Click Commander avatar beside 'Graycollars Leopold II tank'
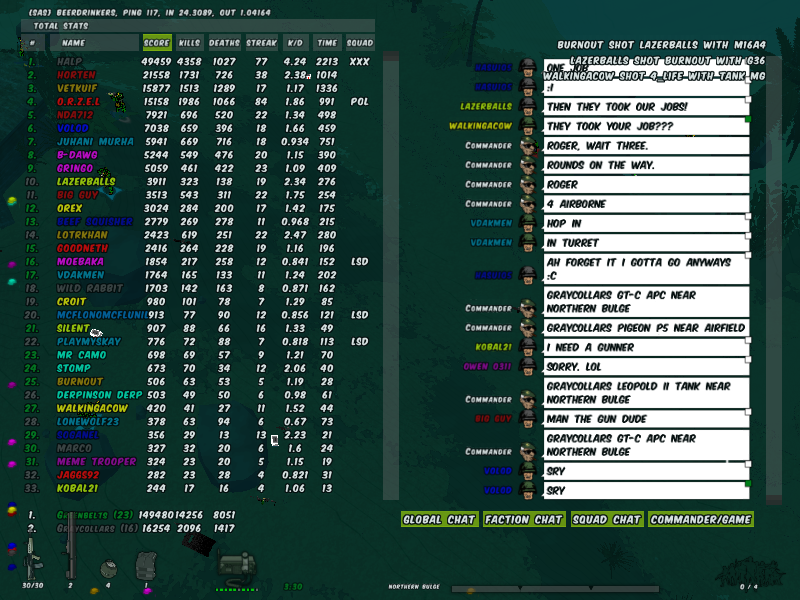 [x=529, y=399]
